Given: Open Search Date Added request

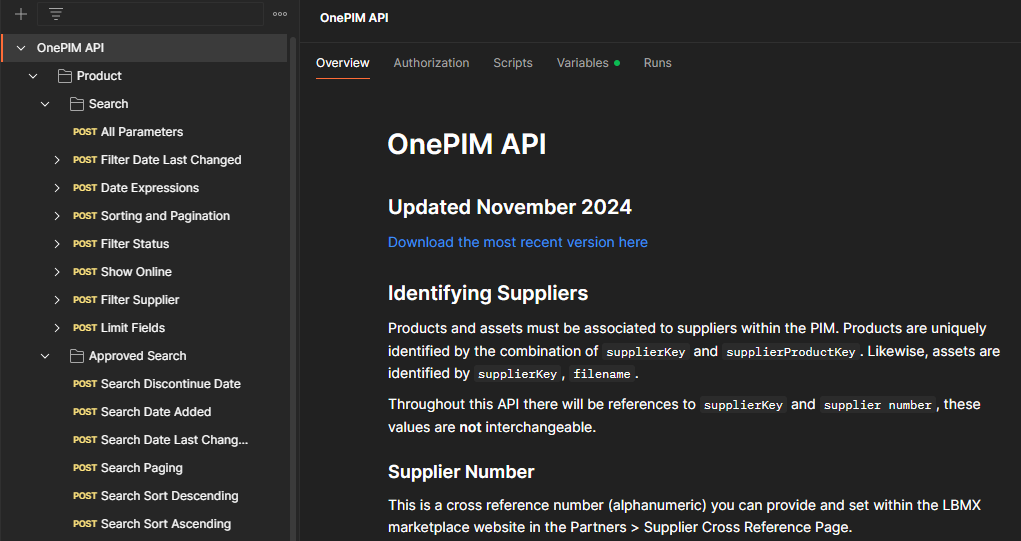Looking at the screenshot, I should (x=141, y=412).
